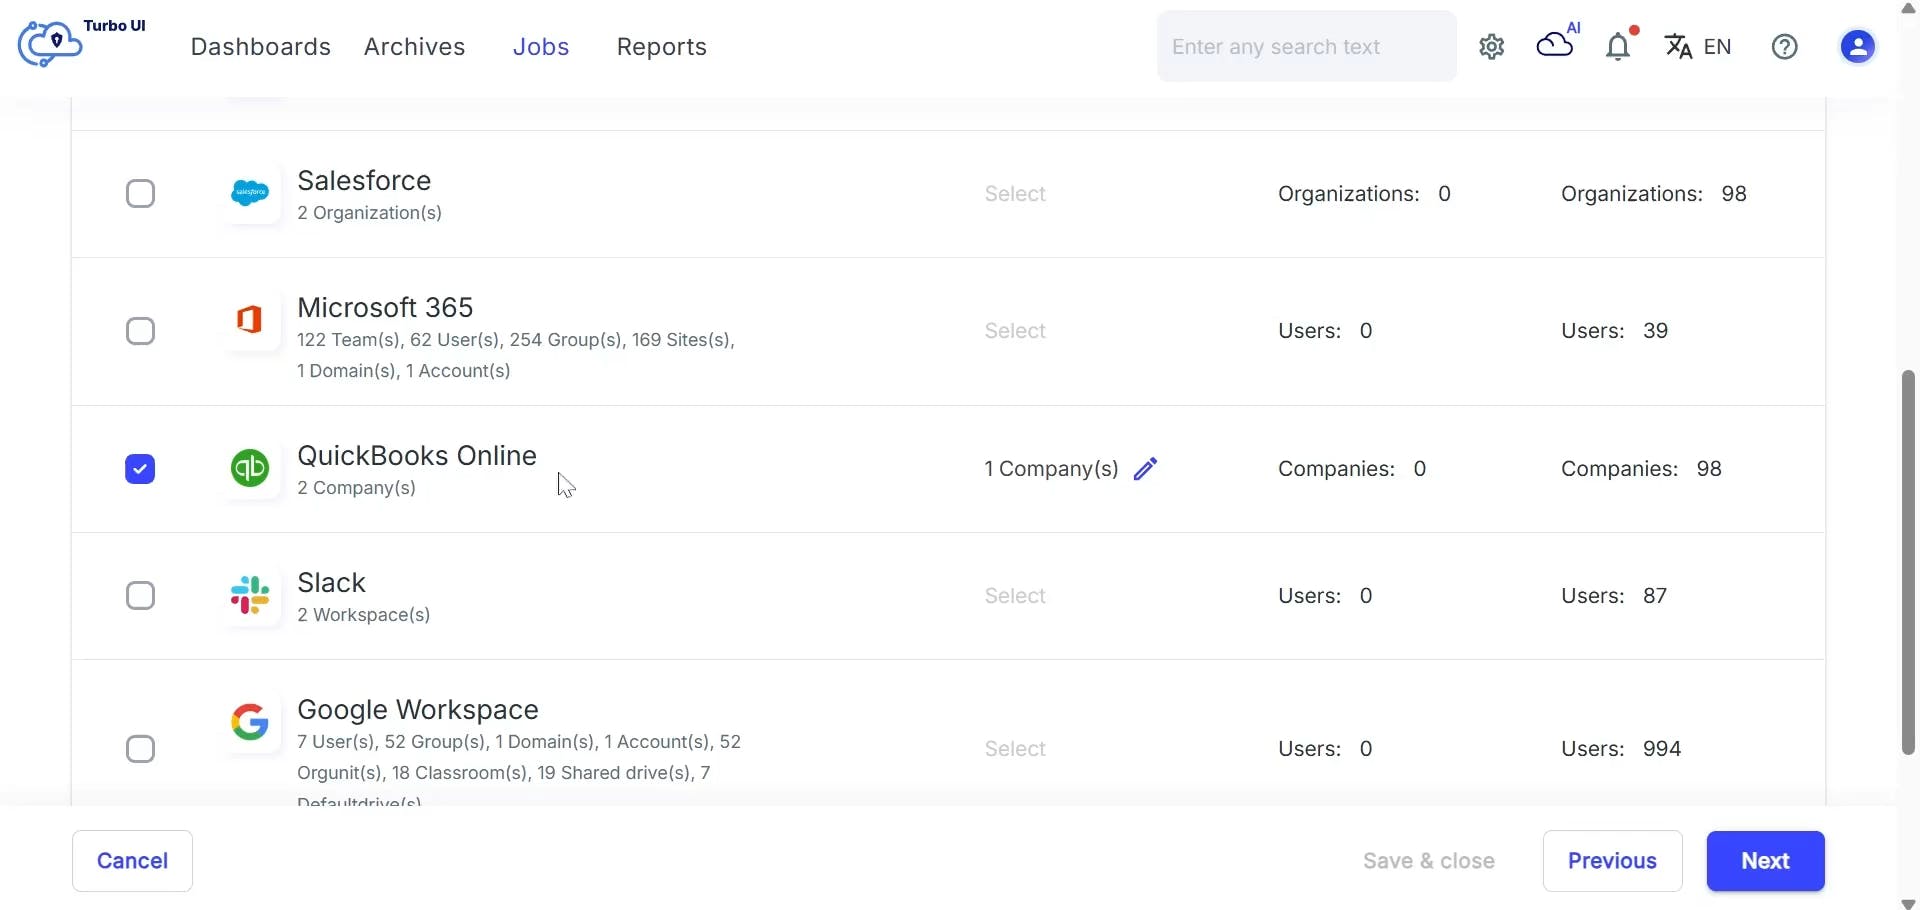Click 'Companies: 98' in QuickBooks row
The width and height of the screenshot is (1920, 910).
click(1641, 469)
